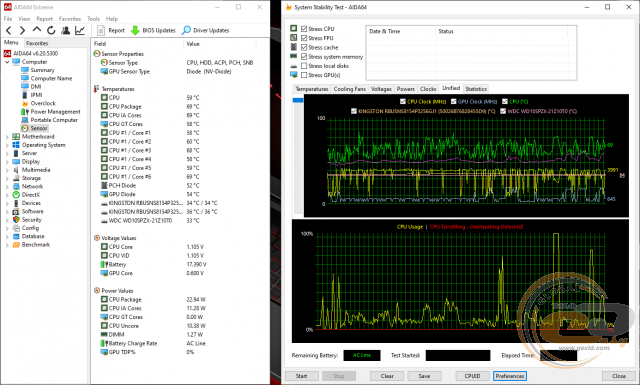Click the GPU TDP% icon
This screenshot has height=385, width=640.
[x=104, y=352]
